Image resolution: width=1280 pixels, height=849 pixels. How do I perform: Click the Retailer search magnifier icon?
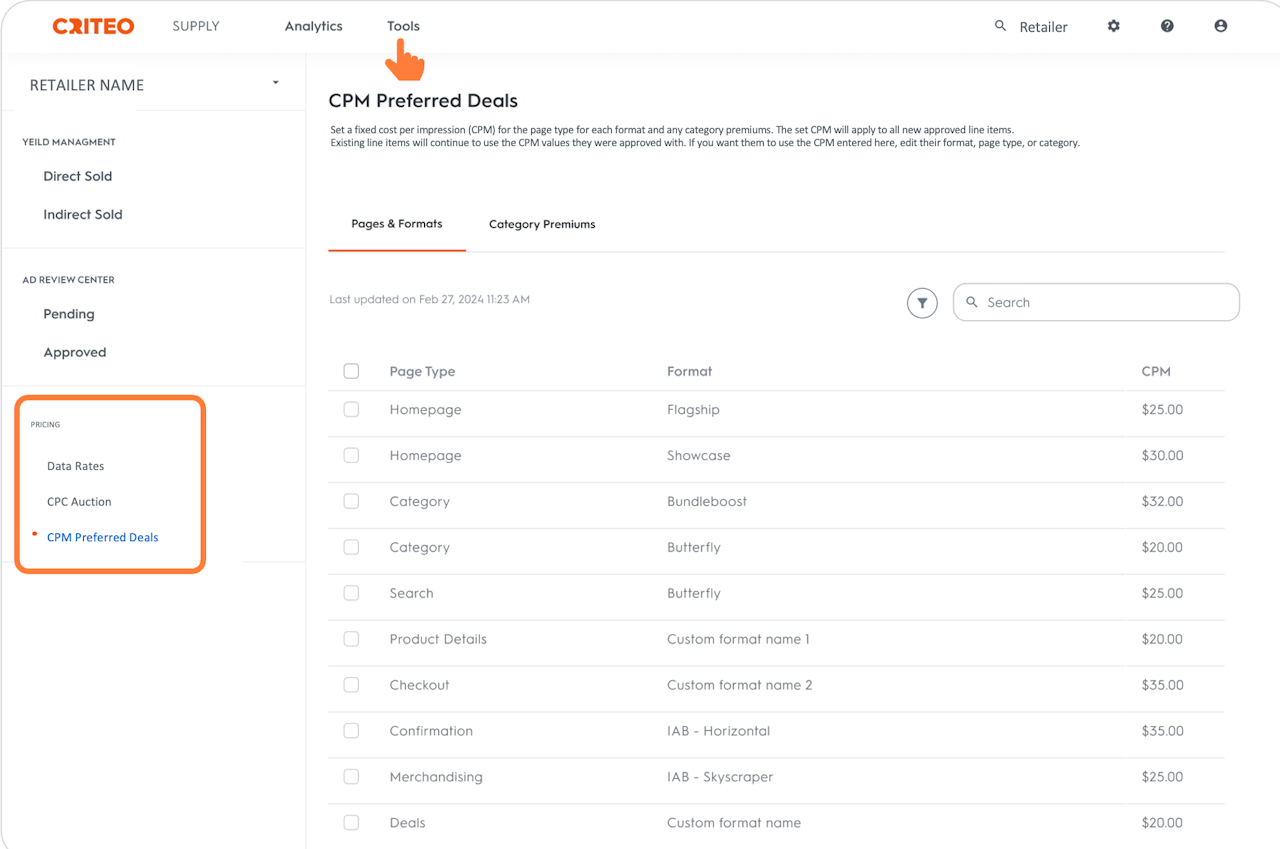point(1000,26)
